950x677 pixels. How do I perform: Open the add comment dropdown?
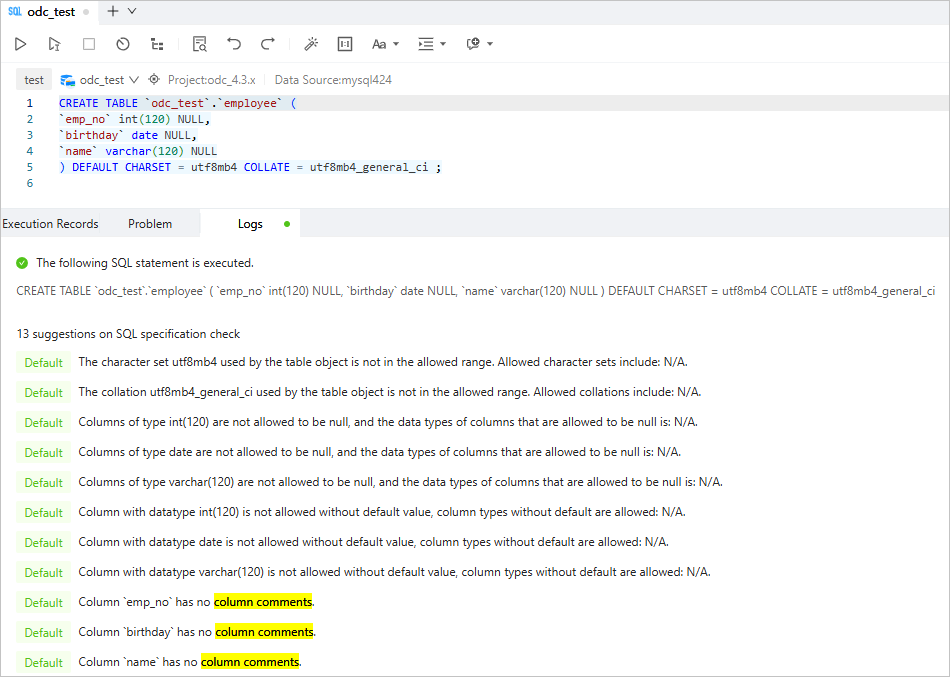480,44
